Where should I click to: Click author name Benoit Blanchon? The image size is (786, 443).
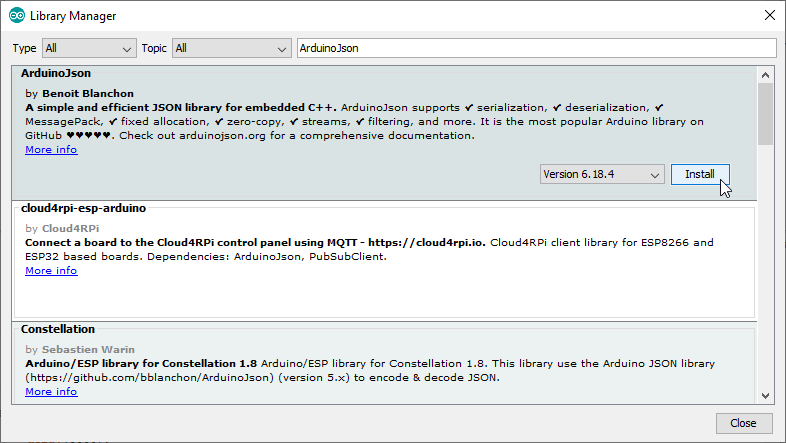88,94
